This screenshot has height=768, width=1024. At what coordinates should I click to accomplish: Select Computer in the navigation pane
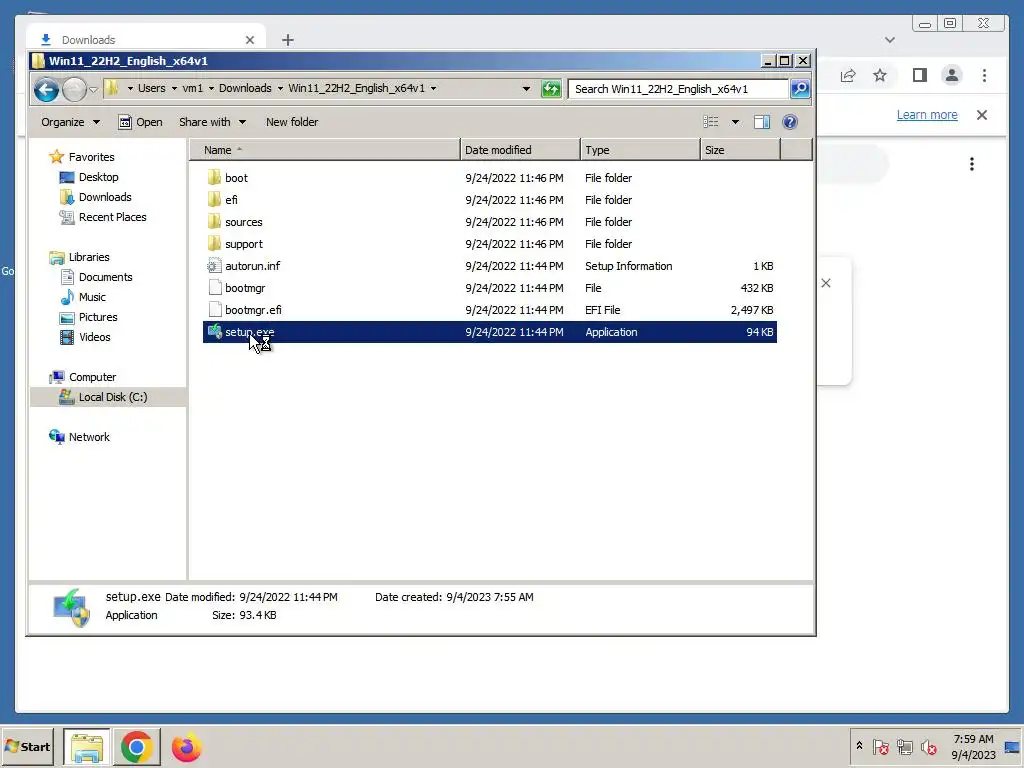tap(83, 377)
